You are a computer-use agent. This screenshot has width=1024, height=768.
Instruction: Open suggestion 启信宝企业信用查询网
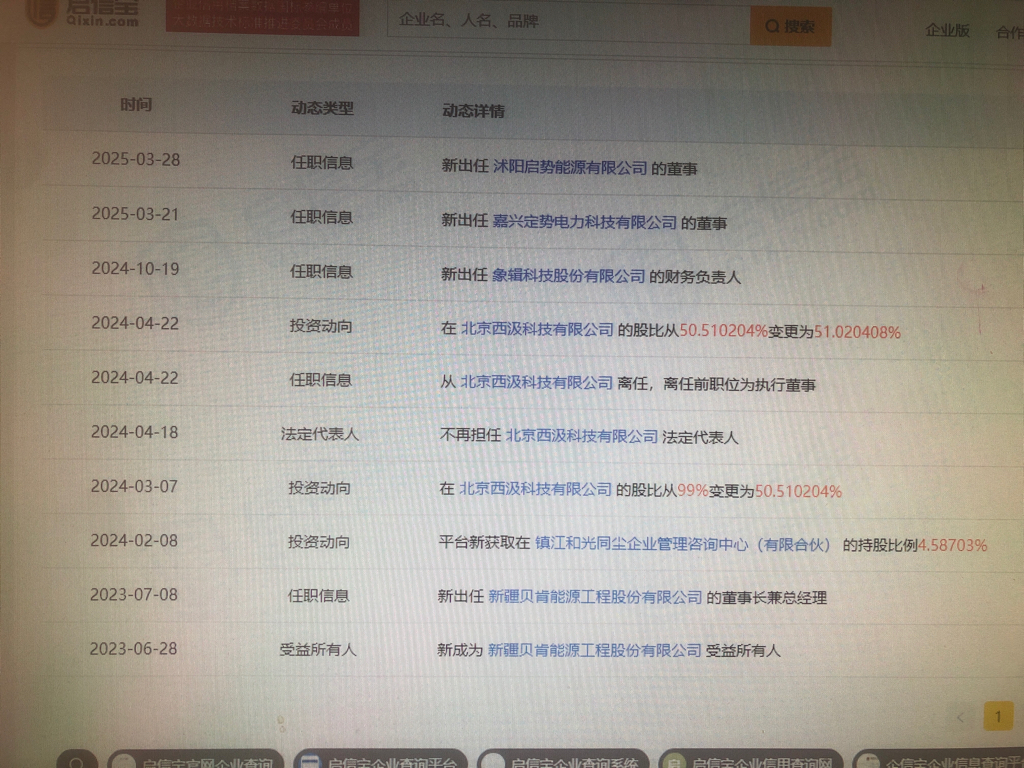pos(751,760)
